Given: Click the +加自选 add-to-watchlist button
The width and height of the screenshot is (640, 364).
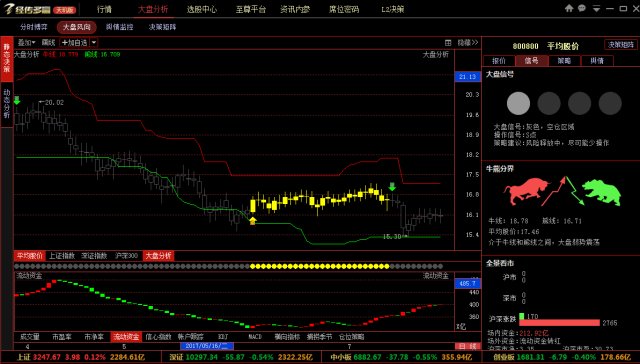Looking at the screenshot, I should 74,42.
